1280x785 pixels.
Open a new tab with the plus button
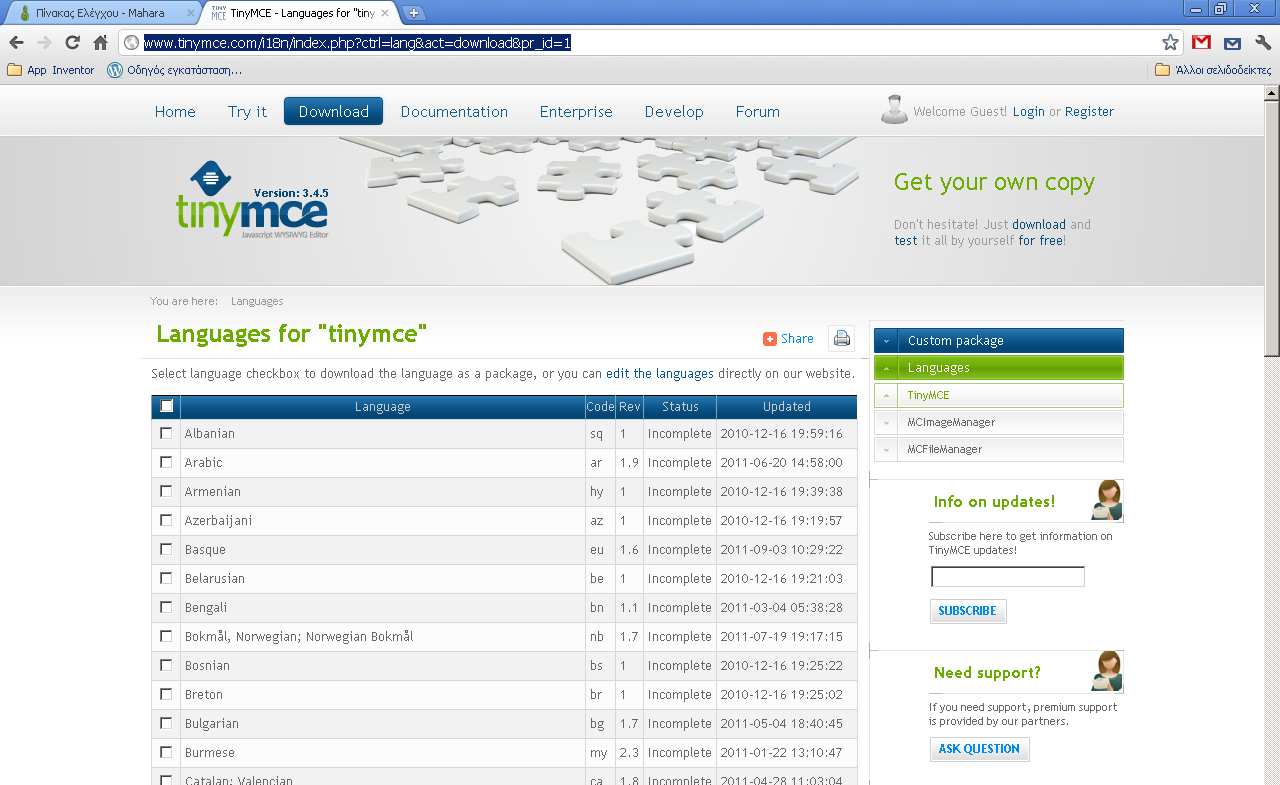pos(414,13)
